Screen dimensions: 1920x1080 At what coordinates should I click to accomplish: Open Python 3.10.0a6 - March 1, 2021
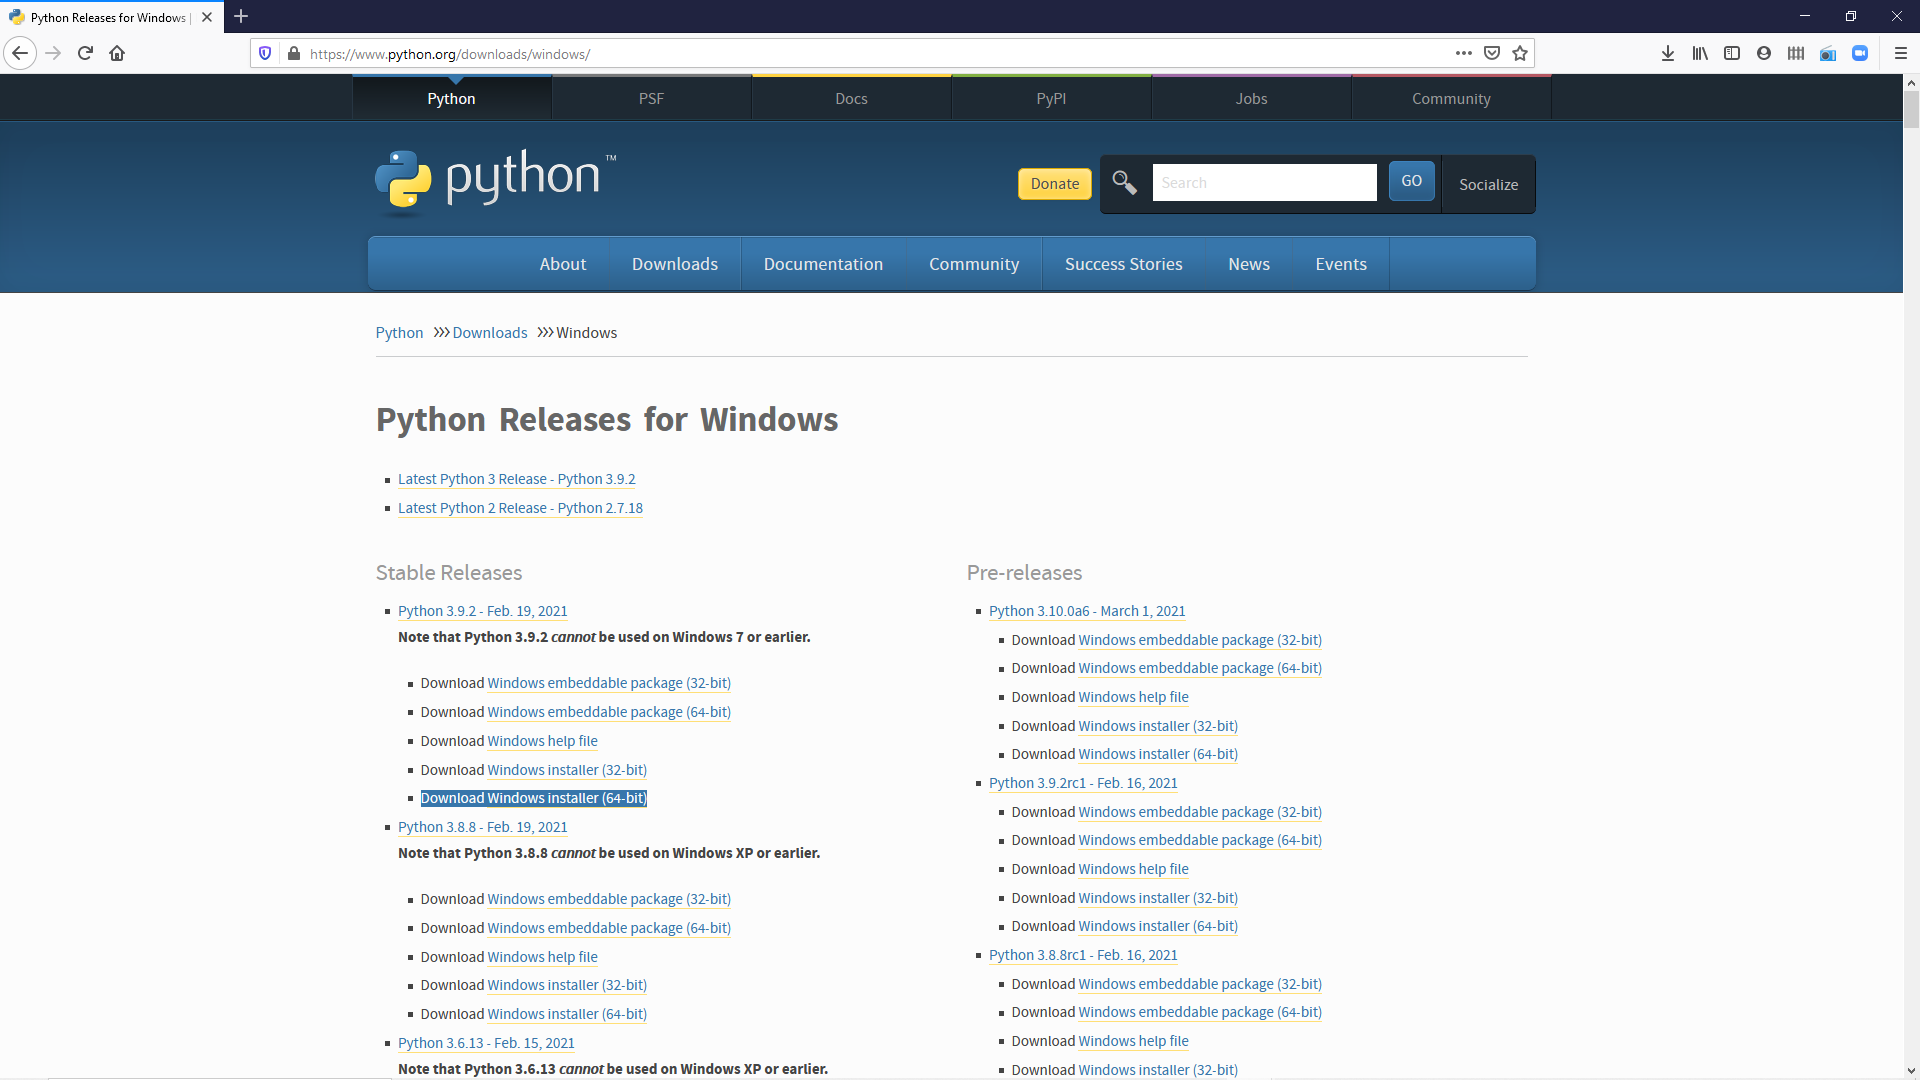coord(1087,611)
